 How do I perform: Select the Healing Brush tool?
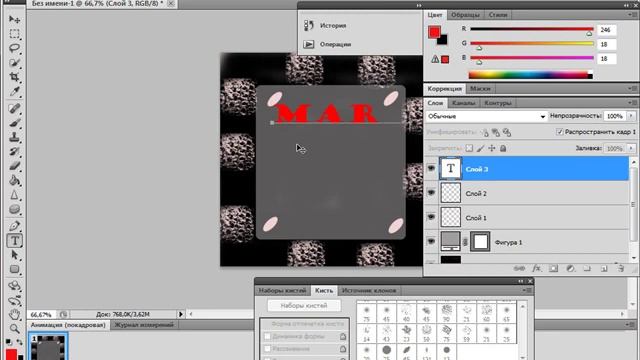[x=14, y=108]
